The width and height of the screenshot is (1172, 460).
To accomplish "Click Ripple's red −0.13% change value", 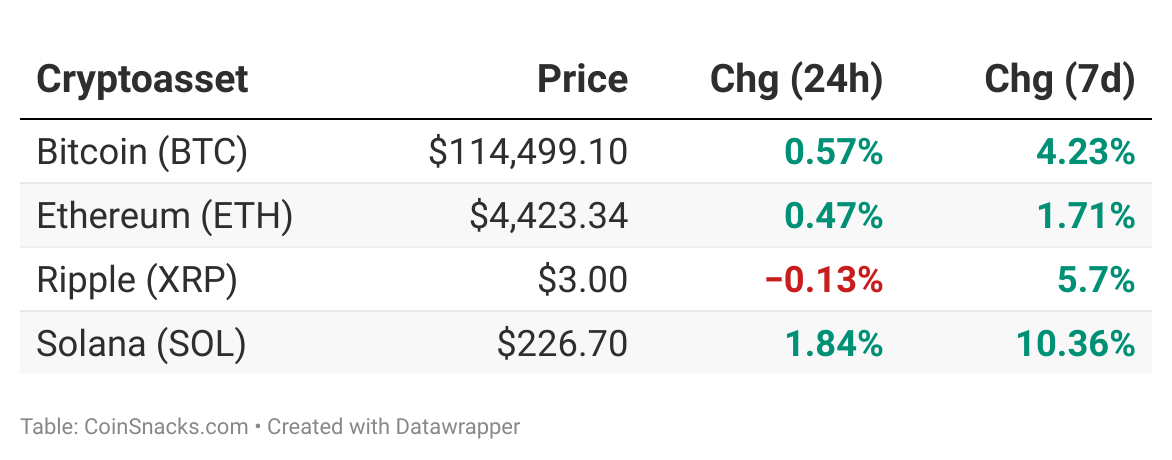I will click(x=823, y=279).
